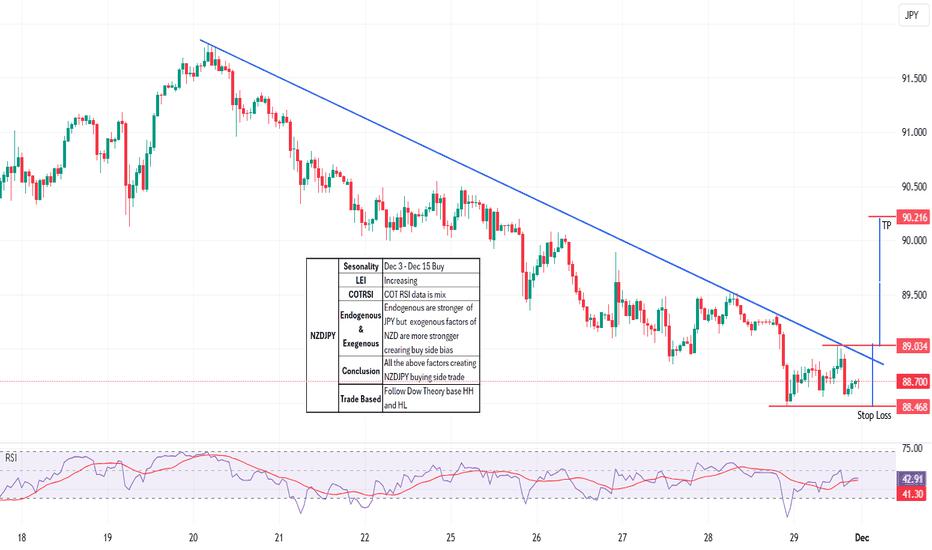Click the 90.500 price axis label

(x=914, y=187)
